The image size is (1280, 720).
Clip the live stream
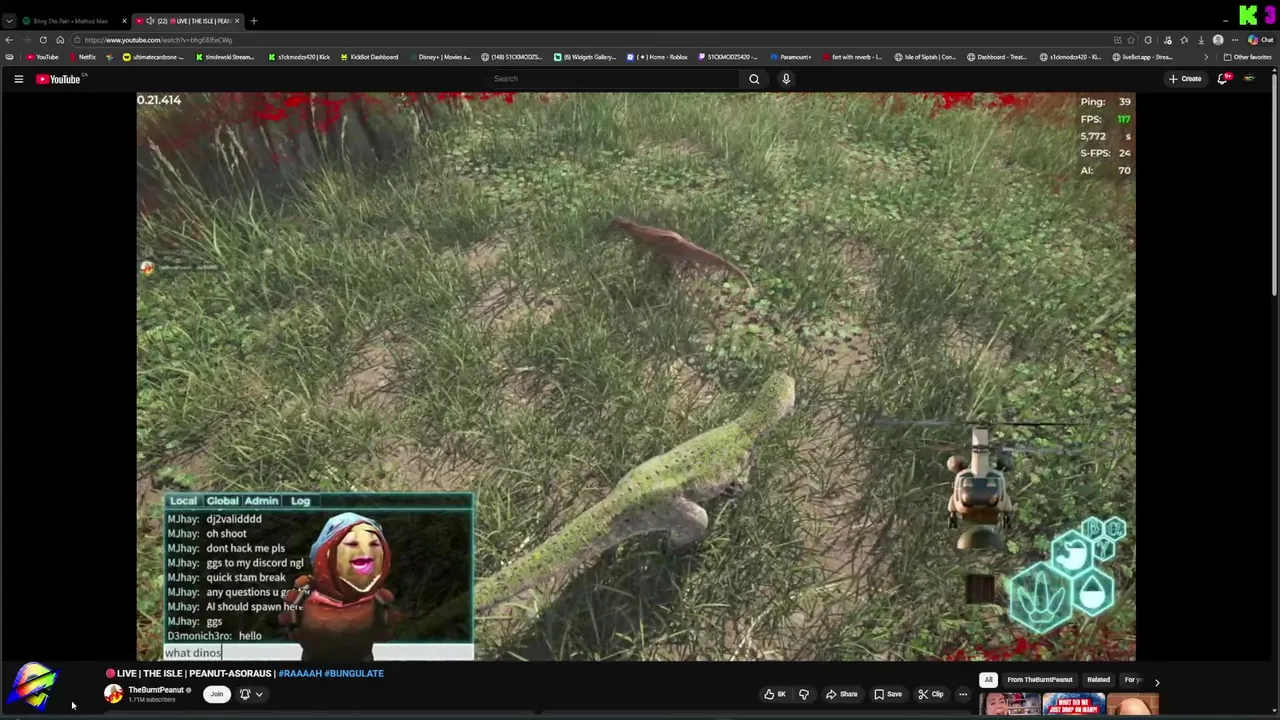point(930,694)
